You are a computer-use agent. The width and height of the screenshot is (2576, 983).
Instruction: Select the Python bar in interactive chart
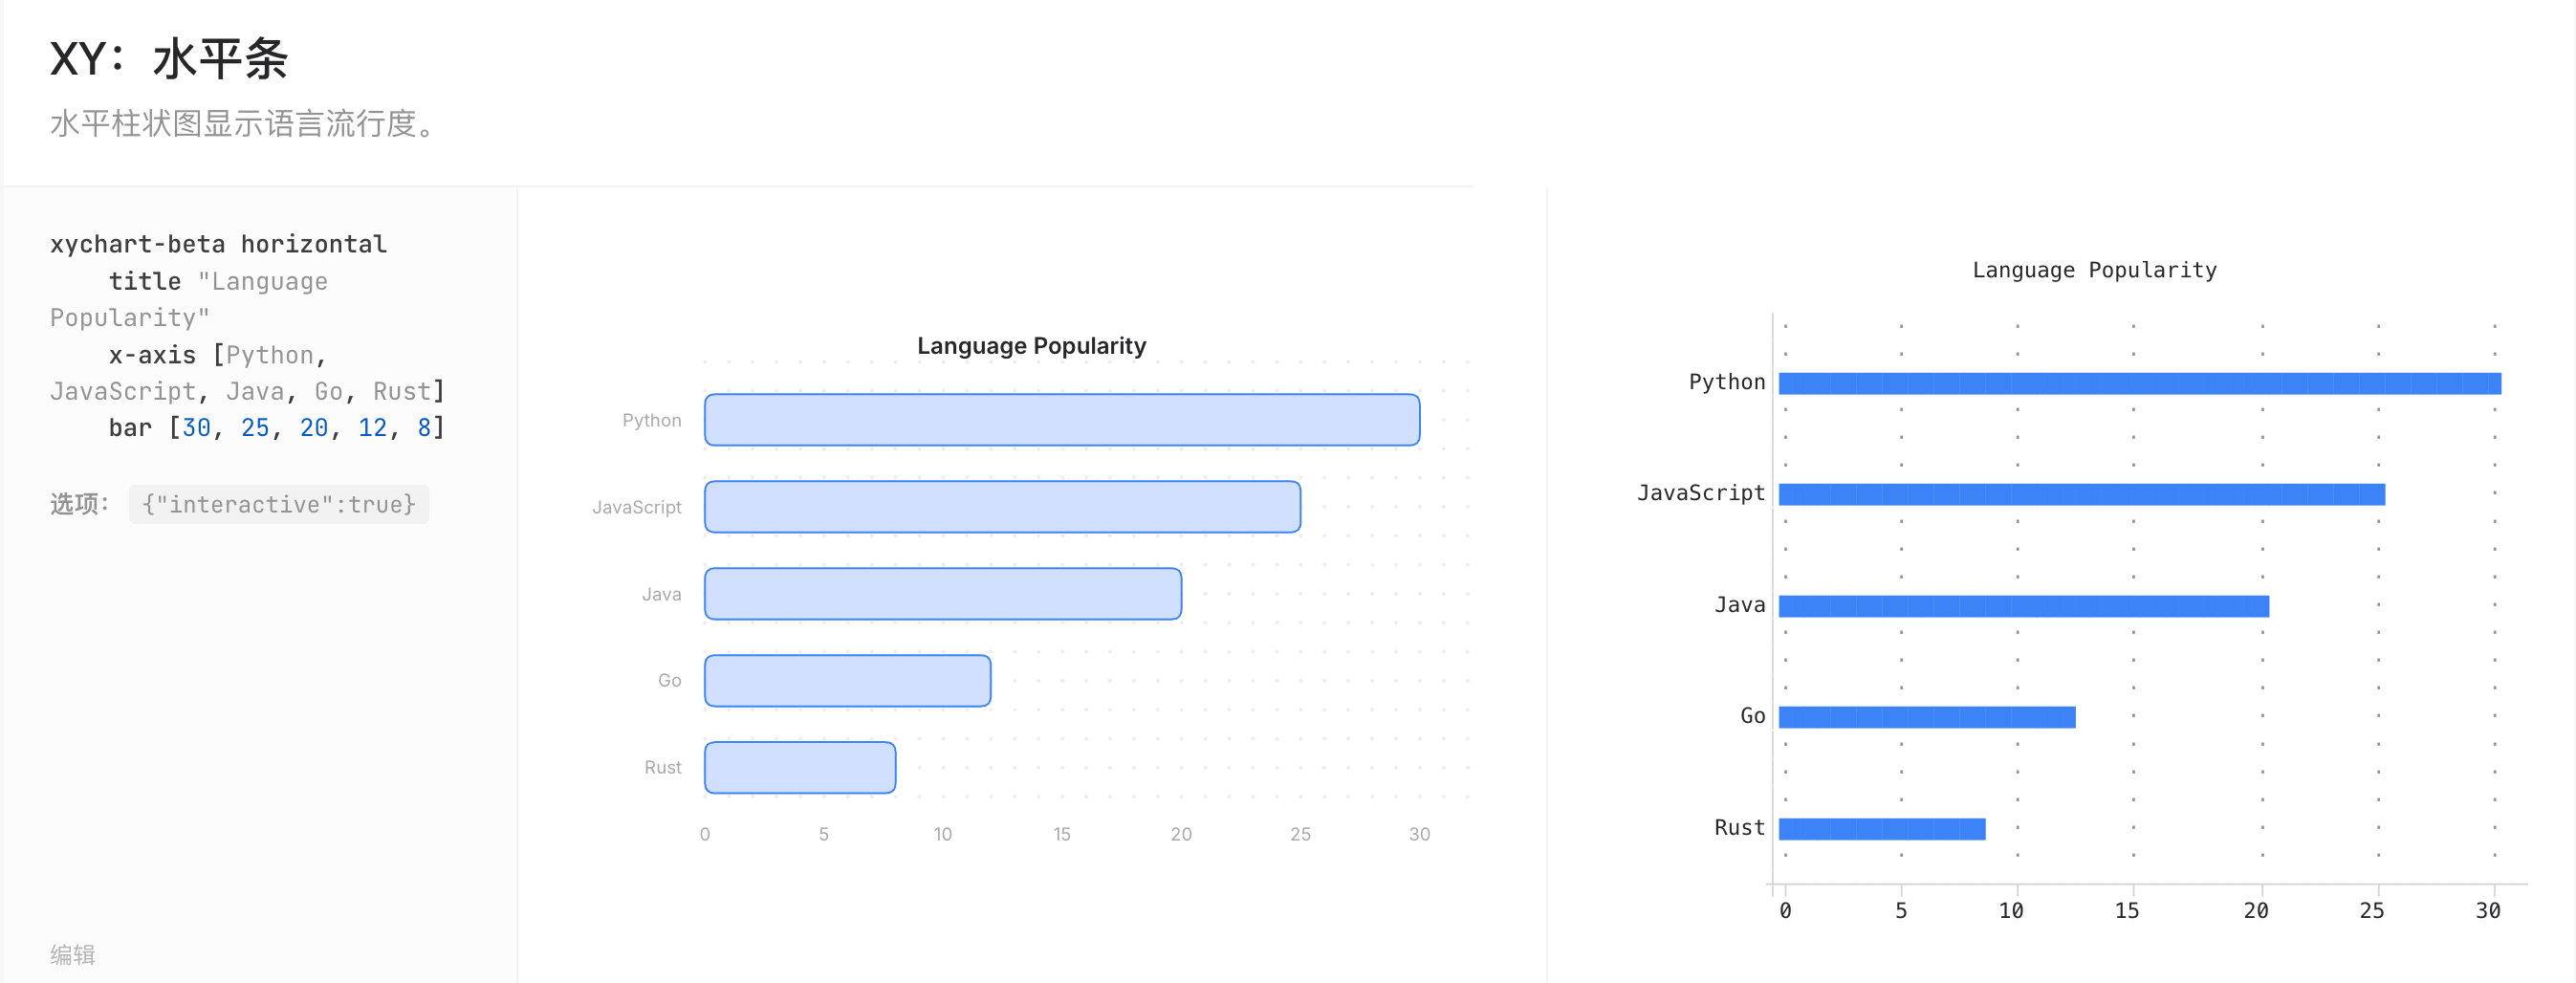point(1062,420)
